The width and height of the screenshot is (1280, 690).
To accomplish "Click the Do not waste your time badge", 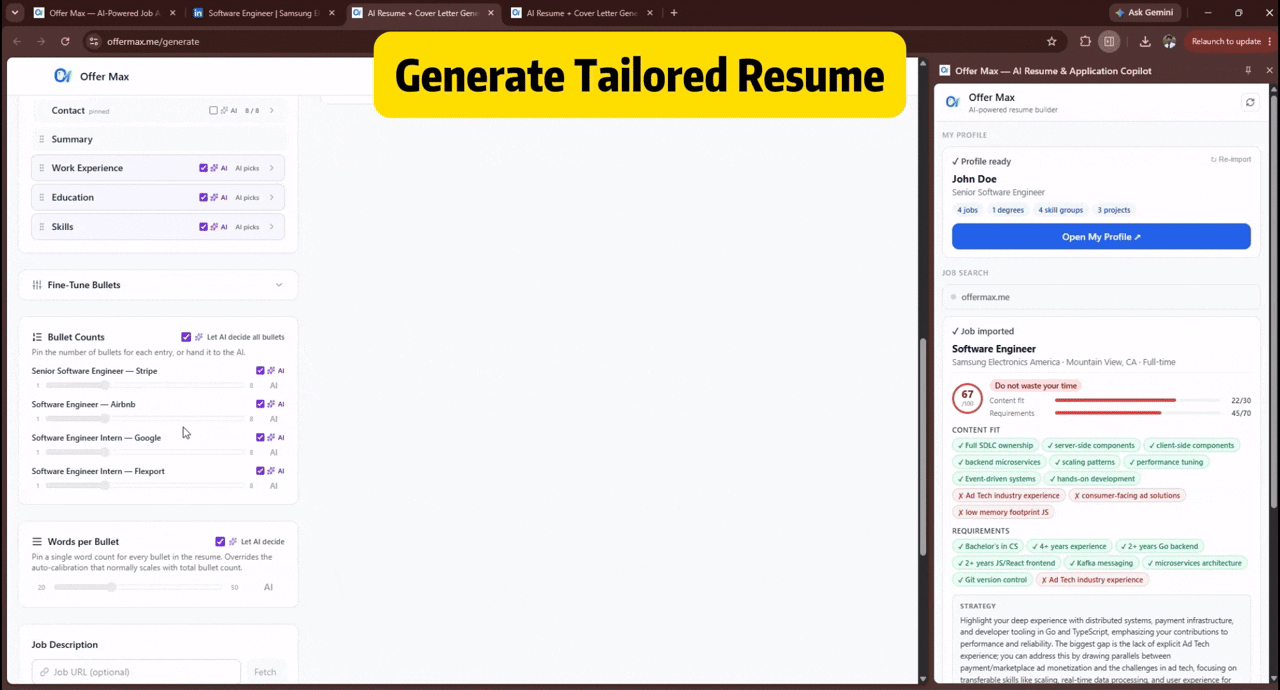I will (x=1035, y=385).
